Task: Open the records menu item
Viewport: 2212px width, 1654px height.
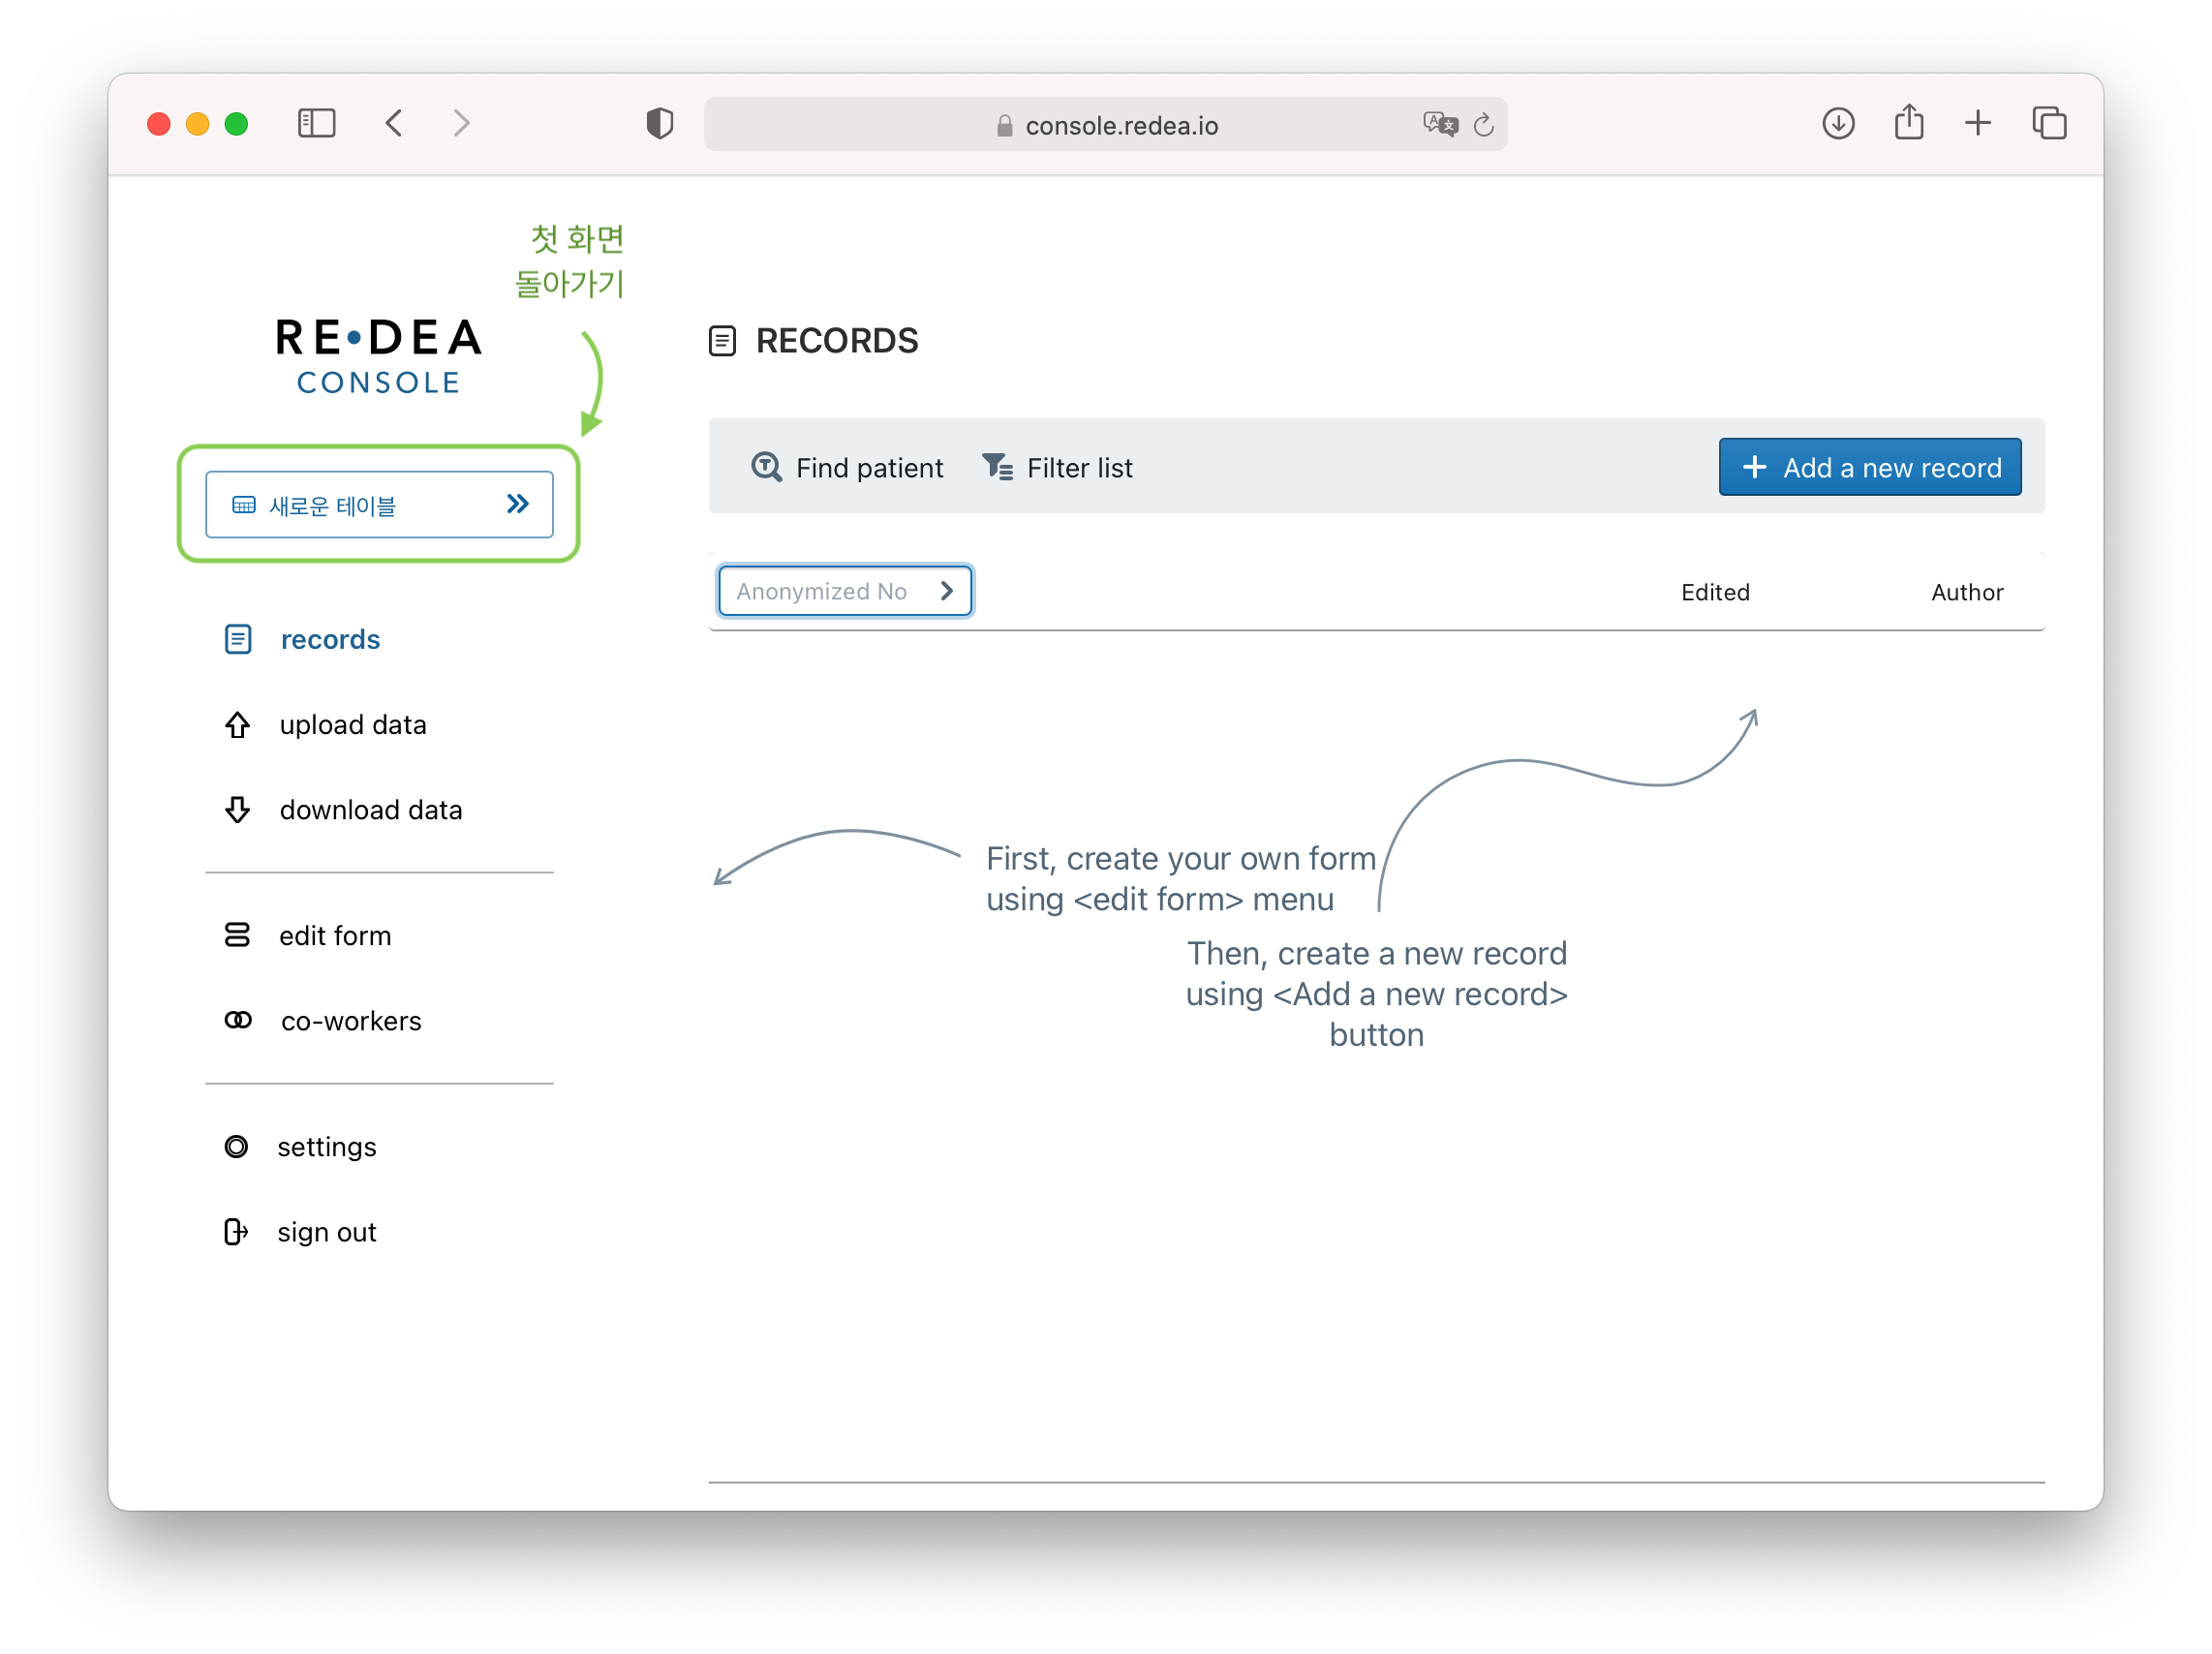Action: 330,640
